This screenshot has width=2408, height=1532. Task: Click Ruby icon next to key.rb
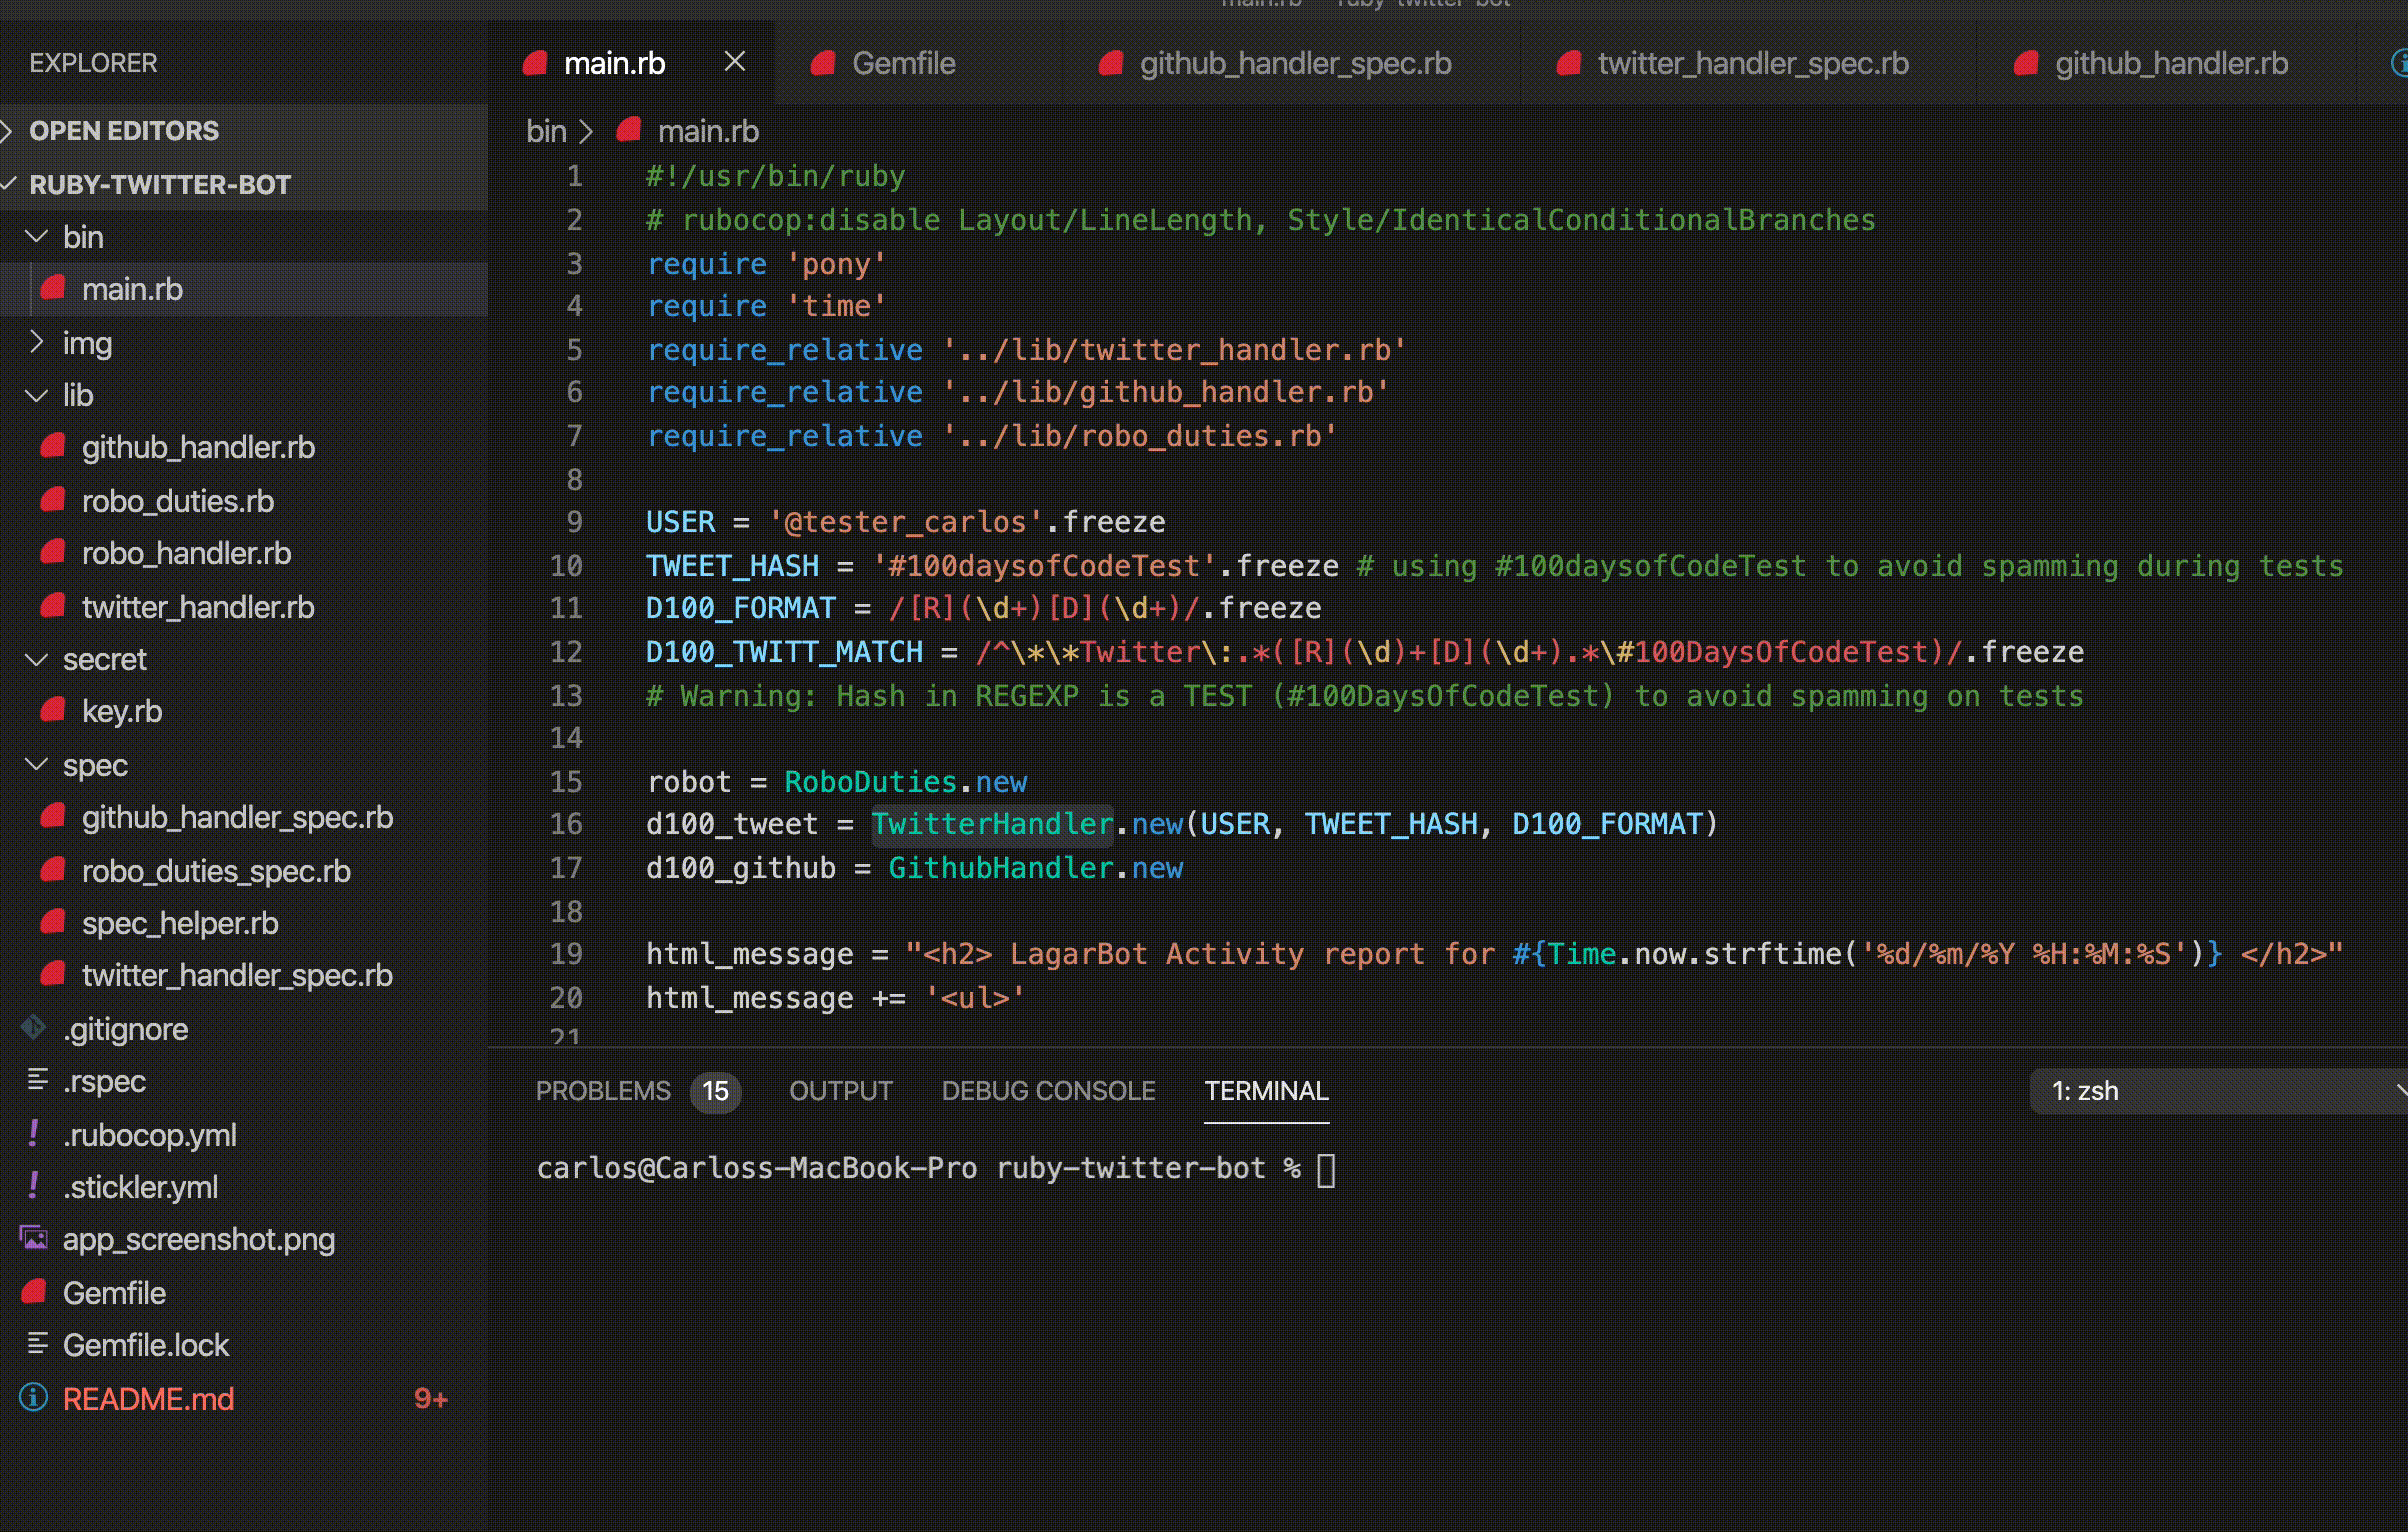pos(52,710)
